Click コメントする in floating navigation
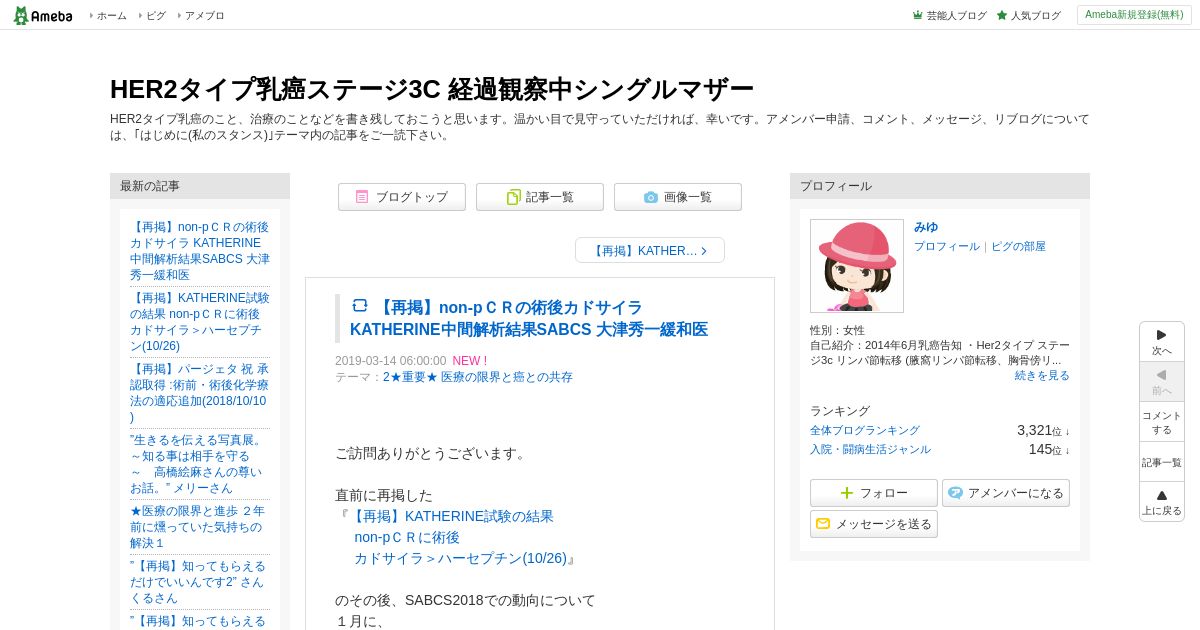 1162,422
